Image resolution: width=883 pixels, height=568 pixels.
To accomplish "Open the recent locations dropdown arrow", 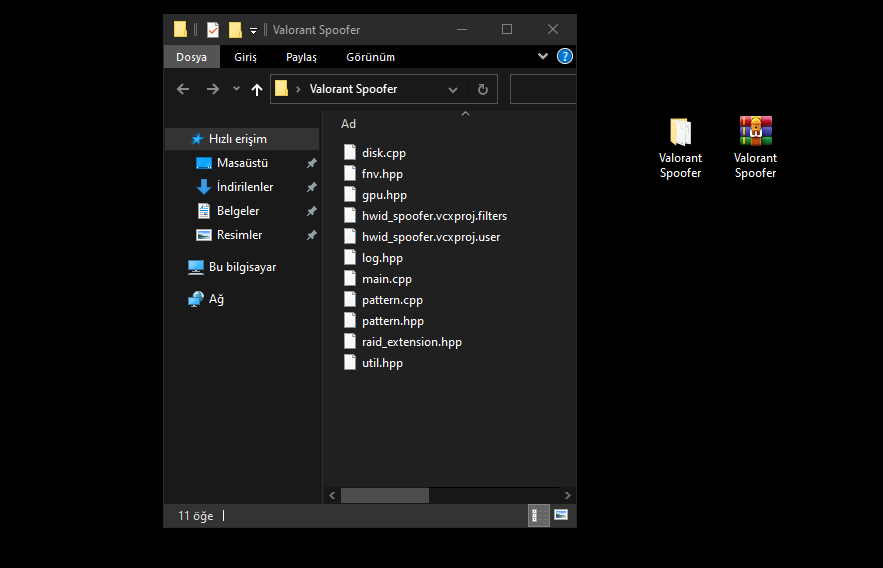I will (x=236, y=89).
